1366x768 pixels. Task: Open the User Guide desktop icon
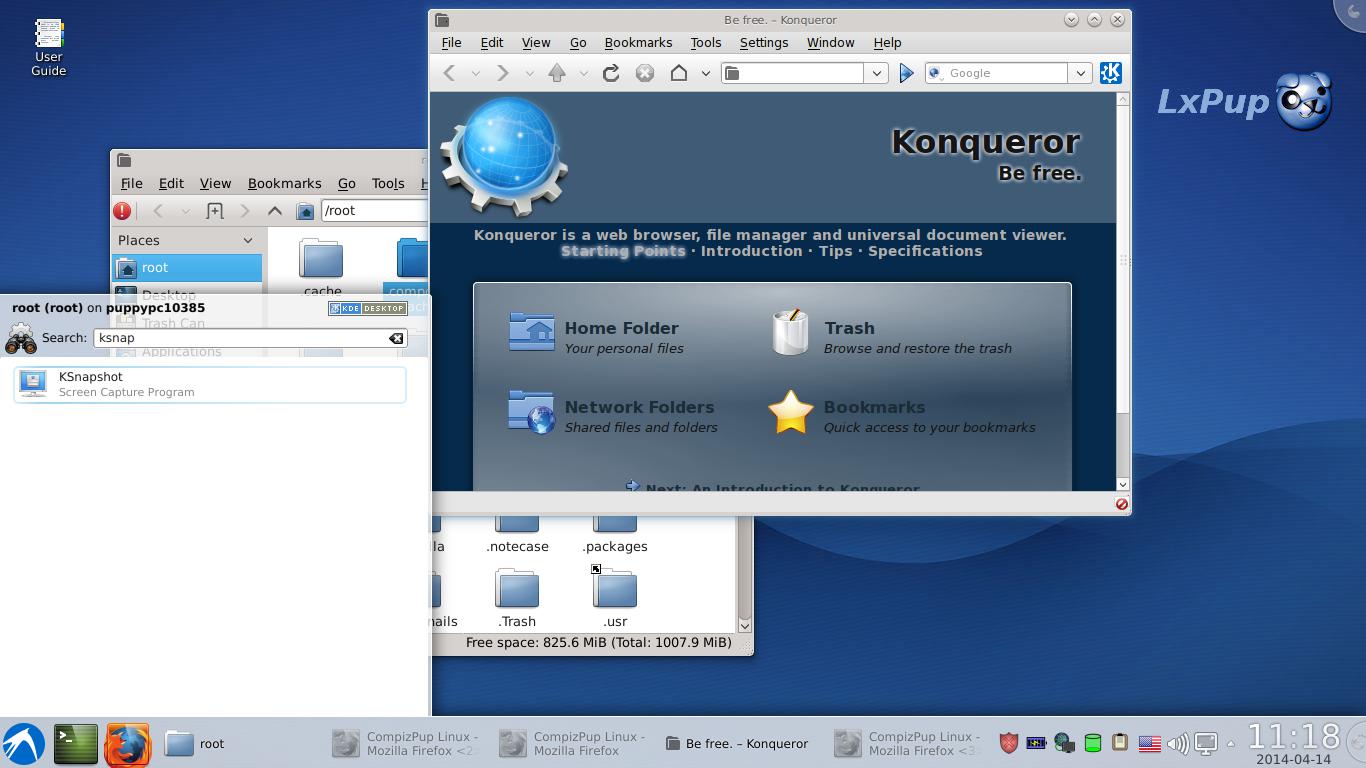point(49,48)
